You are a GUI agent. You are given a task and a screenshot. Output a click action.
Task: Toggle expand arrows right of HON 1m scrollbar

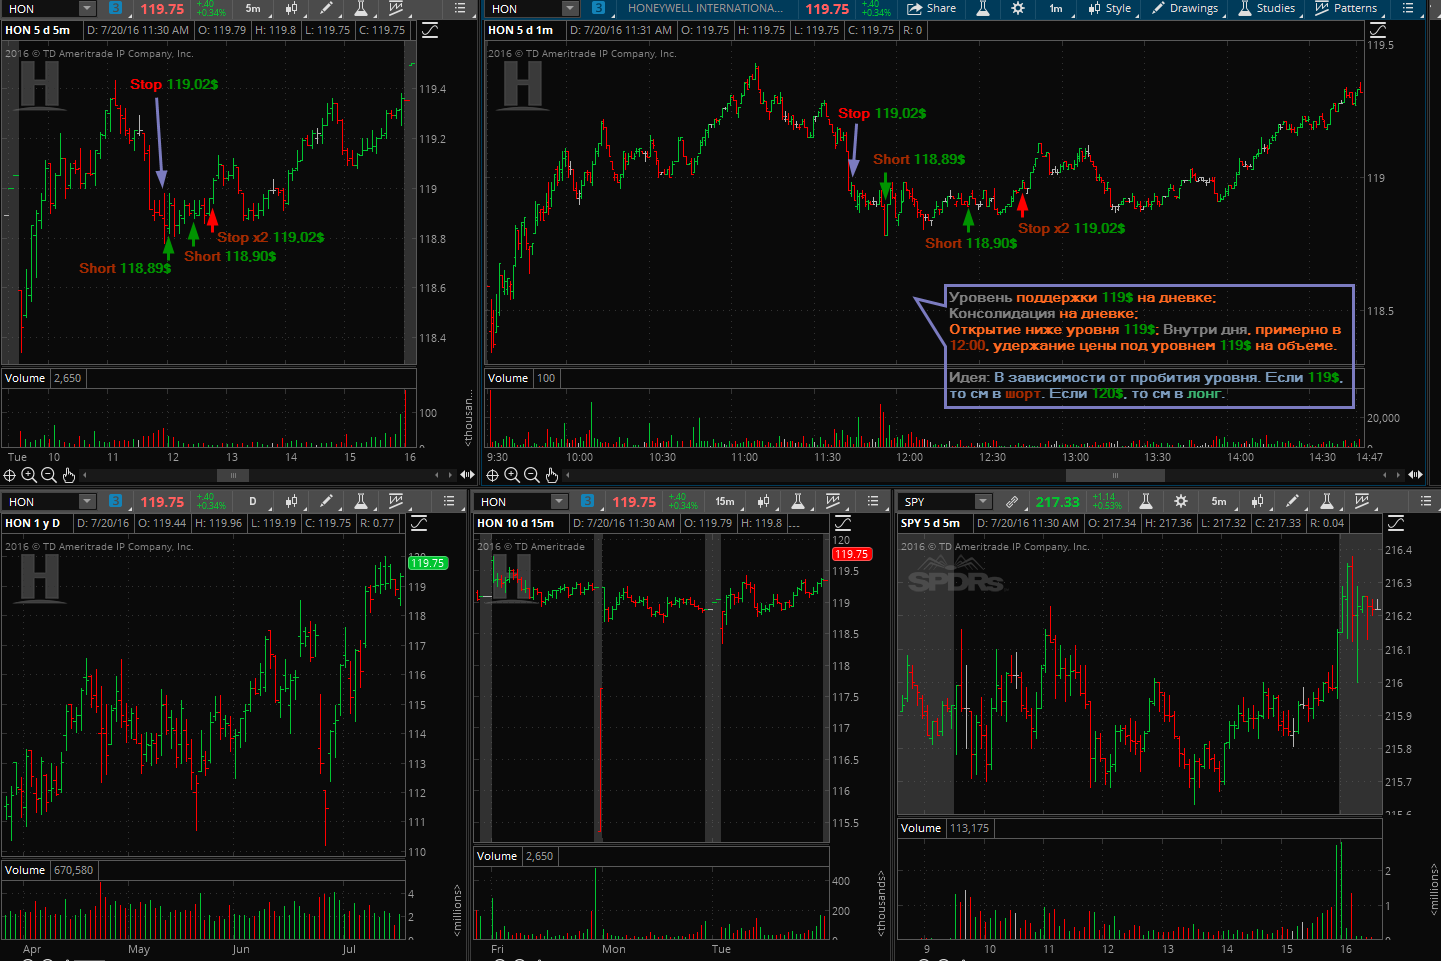tap(1415, 475)
